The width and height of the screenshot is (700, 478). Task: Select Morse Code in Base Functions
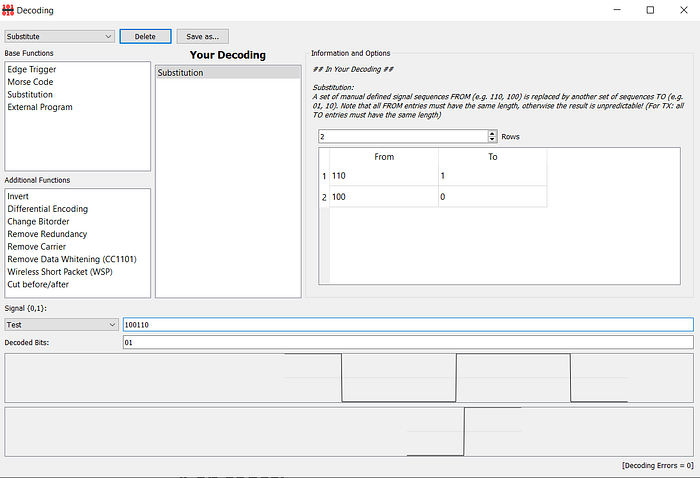(30, 82)
